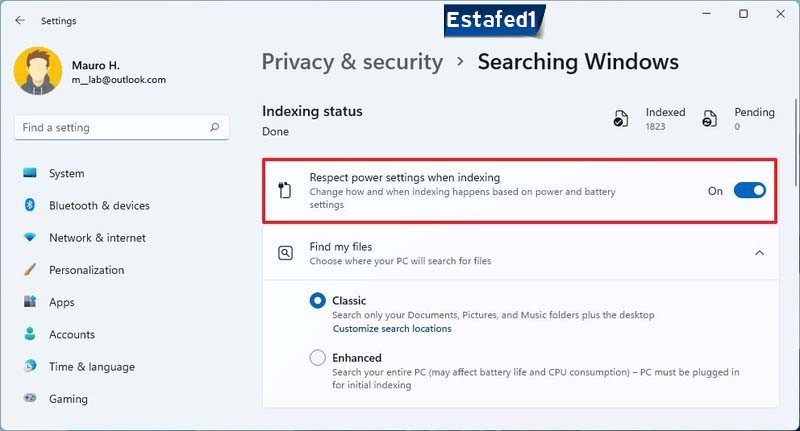The height and width of the screenshot is (431, 800).
Task: Navigate back to Privacy & security breadcrumb
Action: [x=352, y=62]
